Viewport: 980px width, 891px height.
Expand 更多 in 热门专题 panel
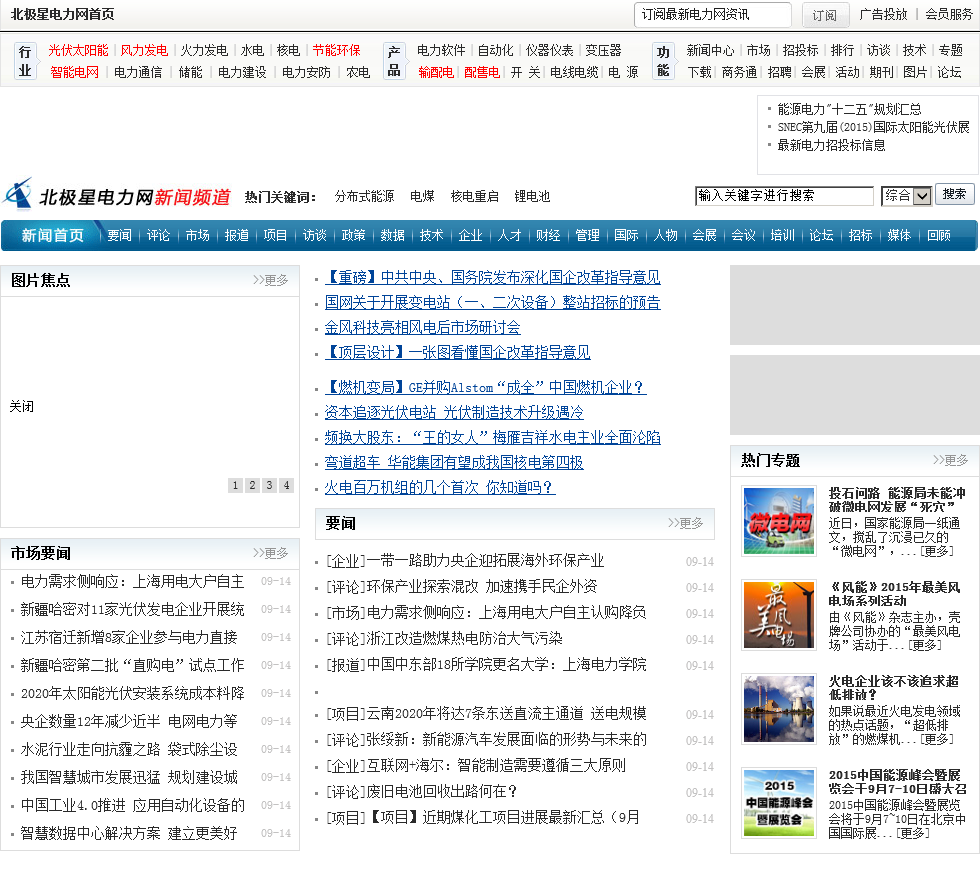(x=951, y=460)
